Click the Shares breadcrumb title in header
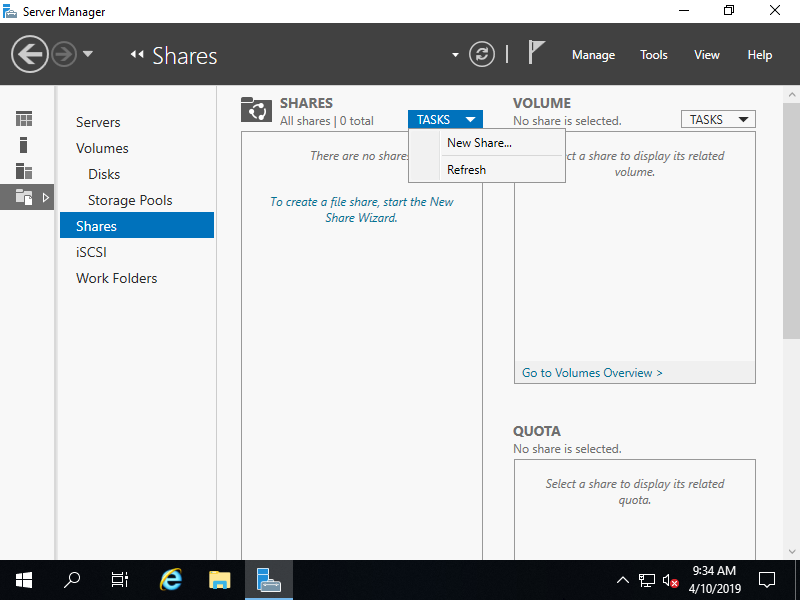 coord(185,56)
